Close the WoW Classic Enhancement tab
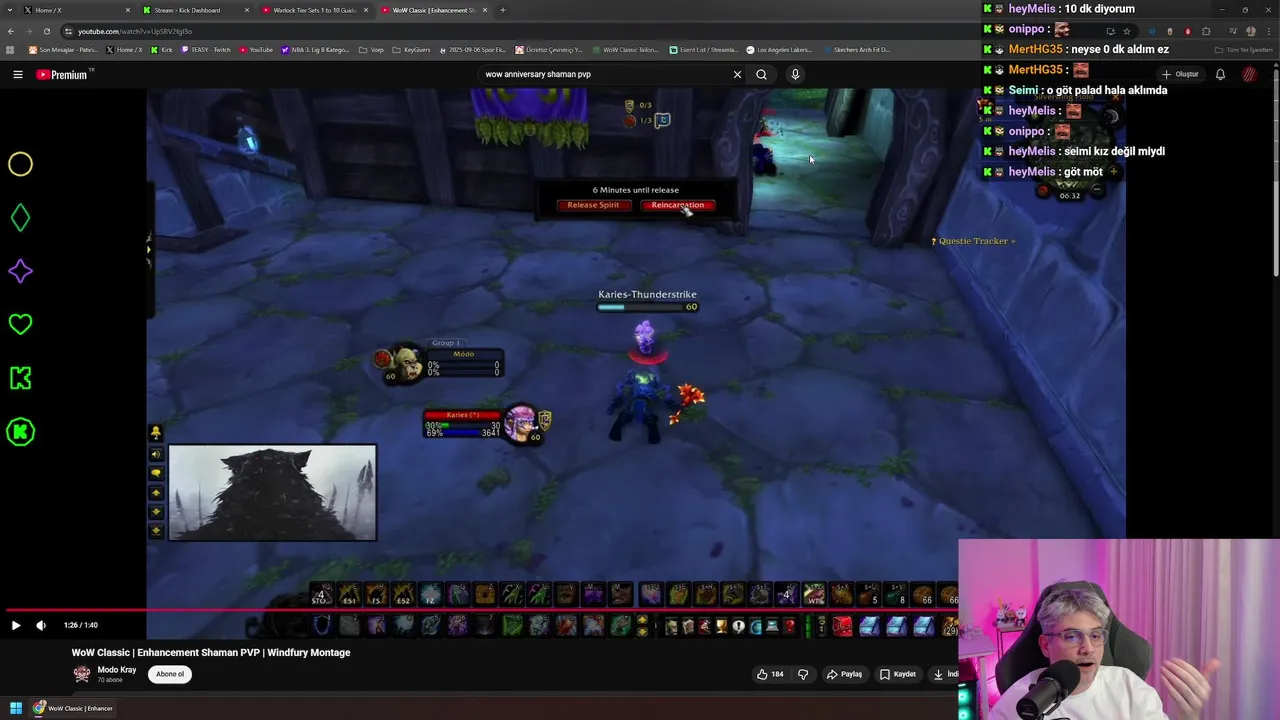The width and height of the screenshot is (1280, 720). 485,10
